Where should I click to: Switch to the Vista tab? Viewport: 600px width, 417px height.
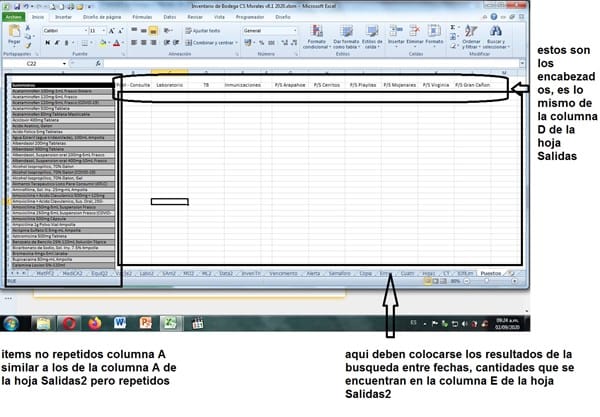[x=219, y=17]
